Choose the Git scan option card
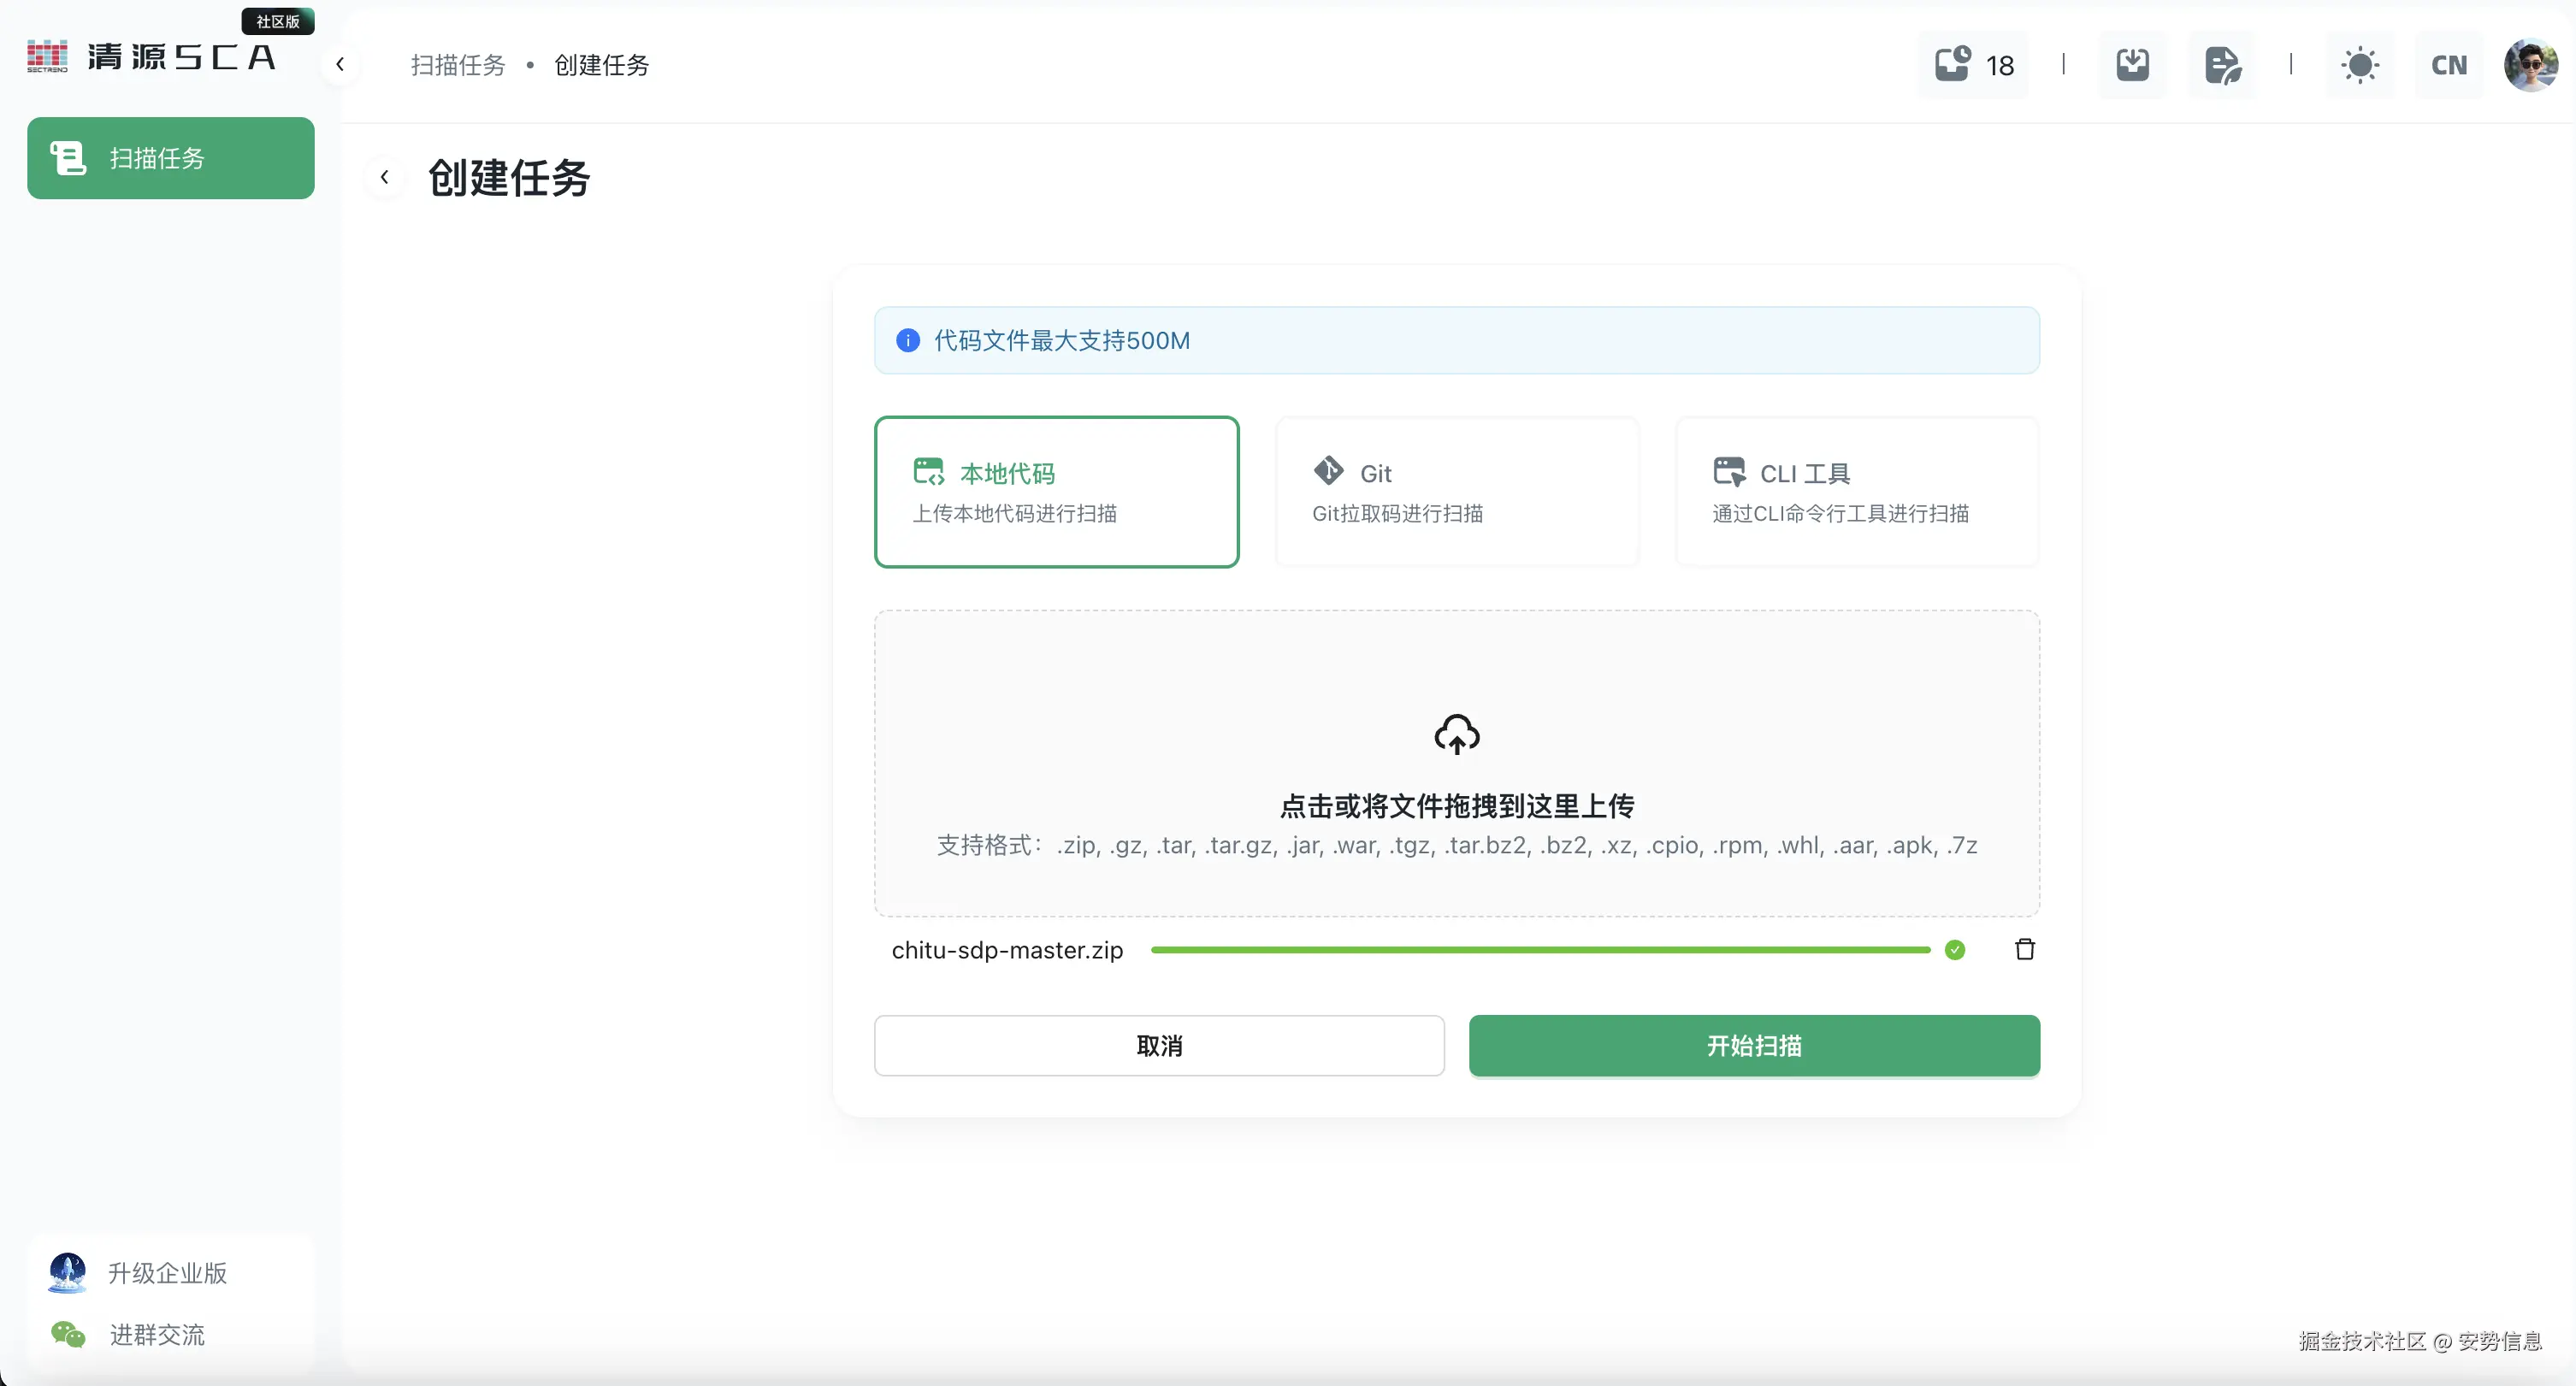 click(x=1457, y=492)
